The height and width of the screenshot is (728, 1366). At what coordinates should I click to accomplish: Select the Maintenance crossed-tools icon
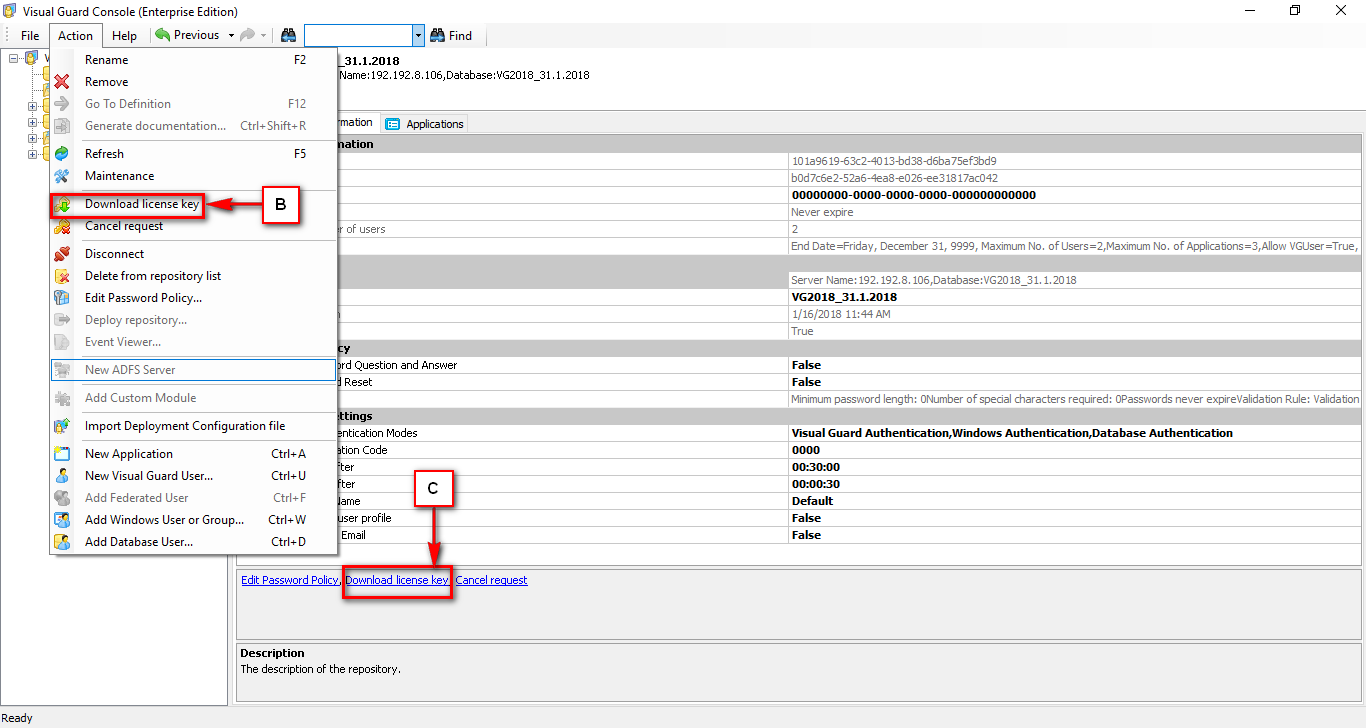point(62,175)
